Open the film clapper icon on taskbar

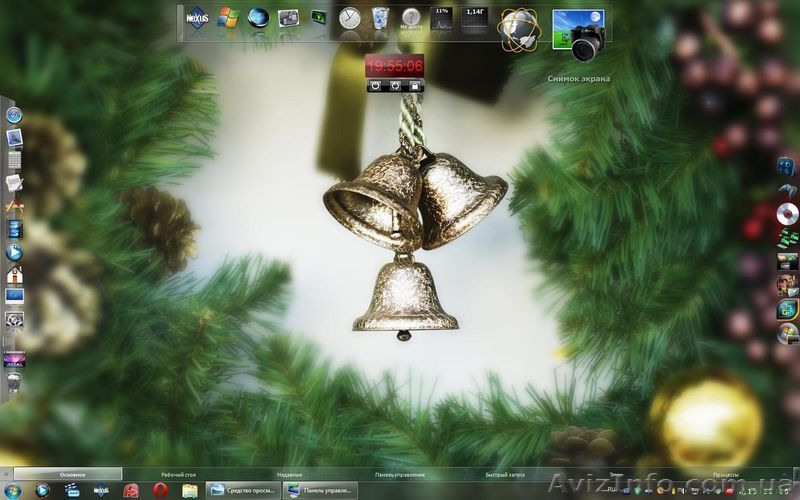72,491
